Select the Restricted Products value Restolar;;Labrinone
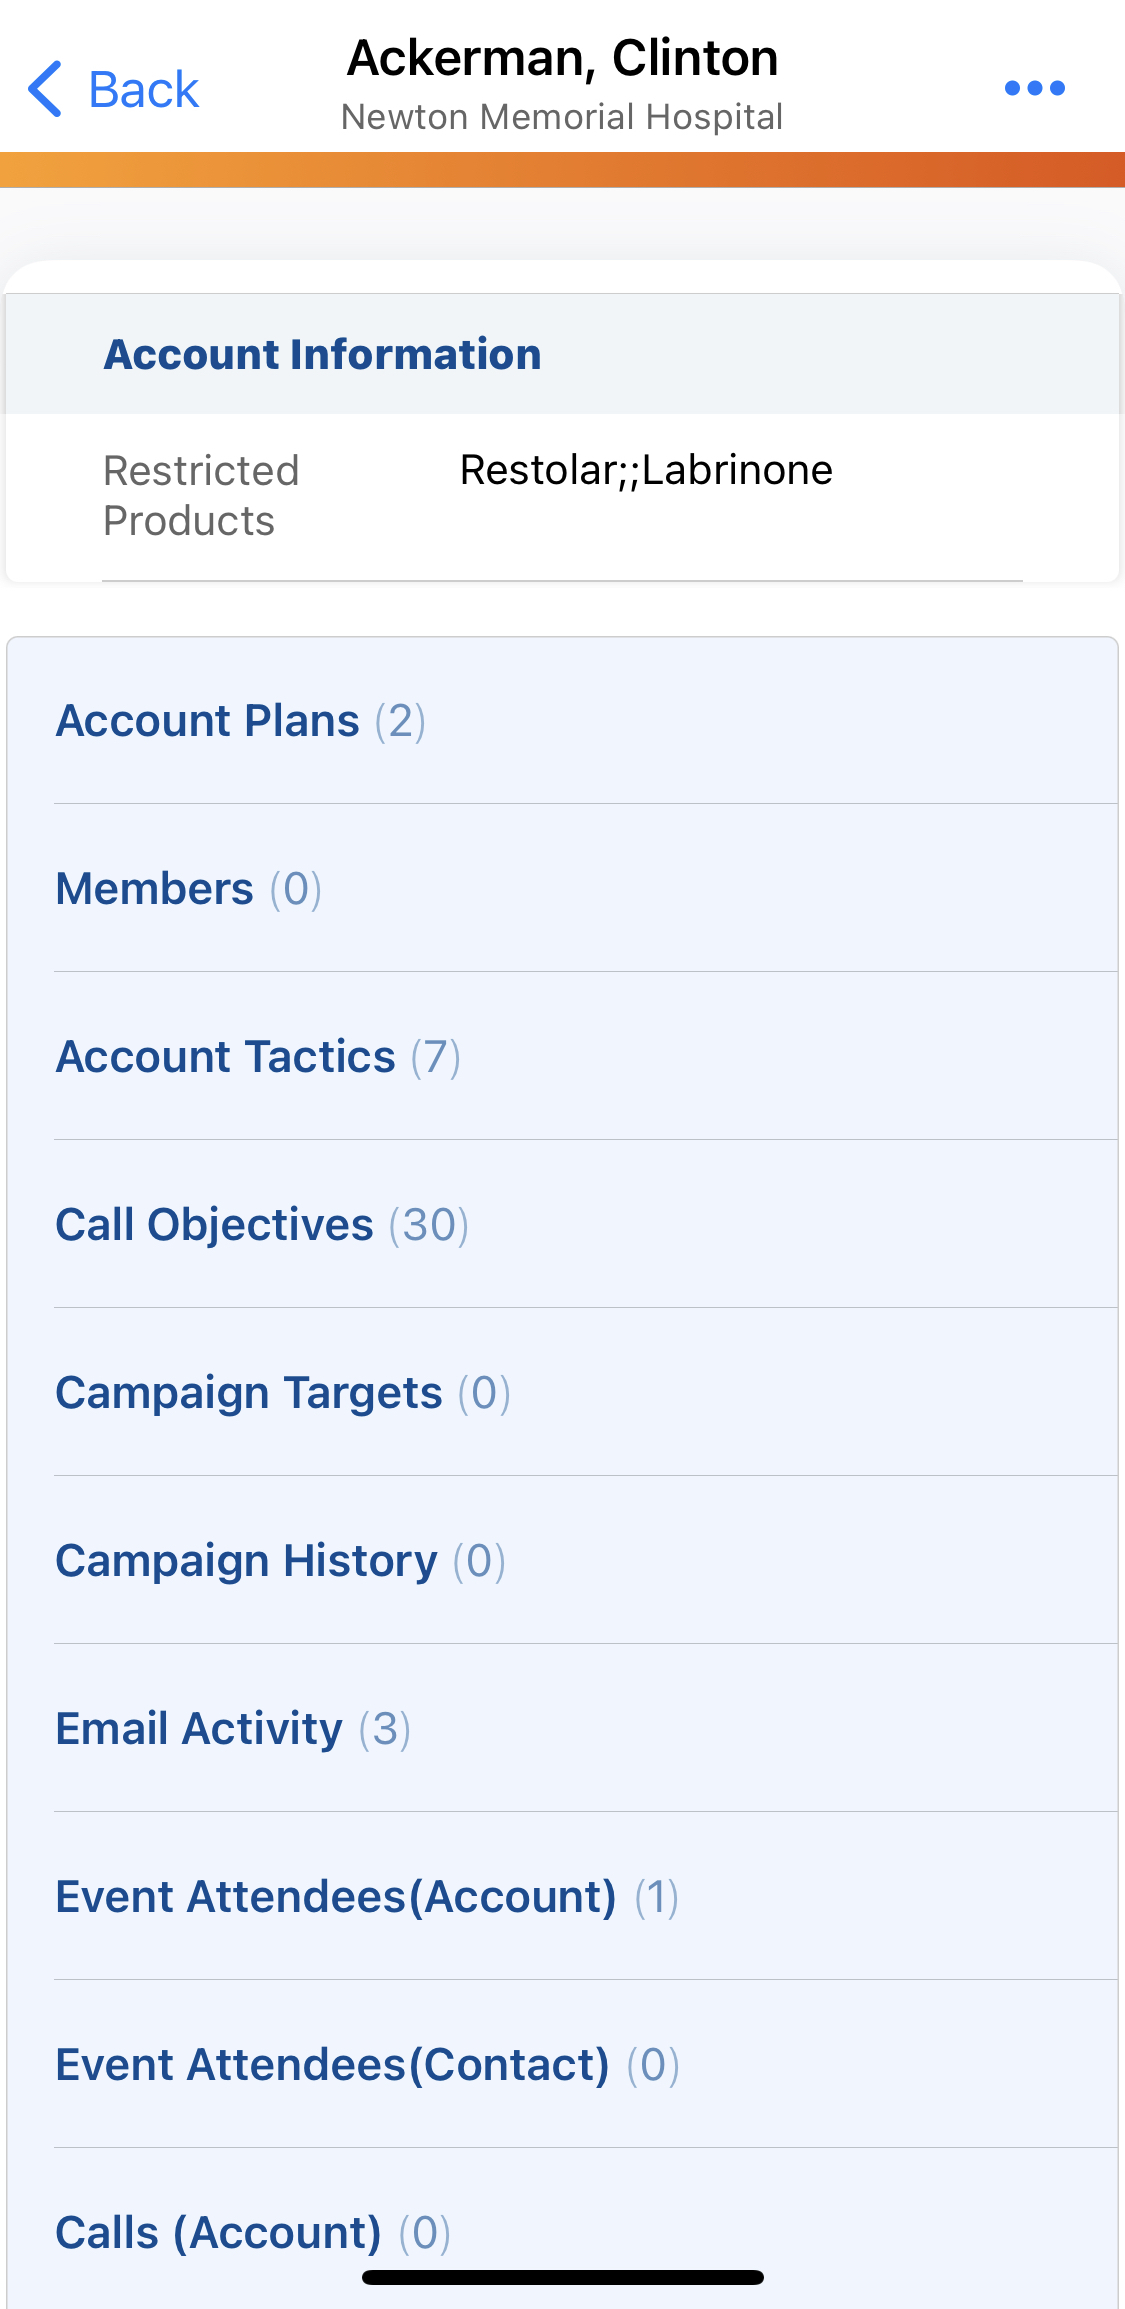This screenshot has height=2309, width=1125. 646,470
